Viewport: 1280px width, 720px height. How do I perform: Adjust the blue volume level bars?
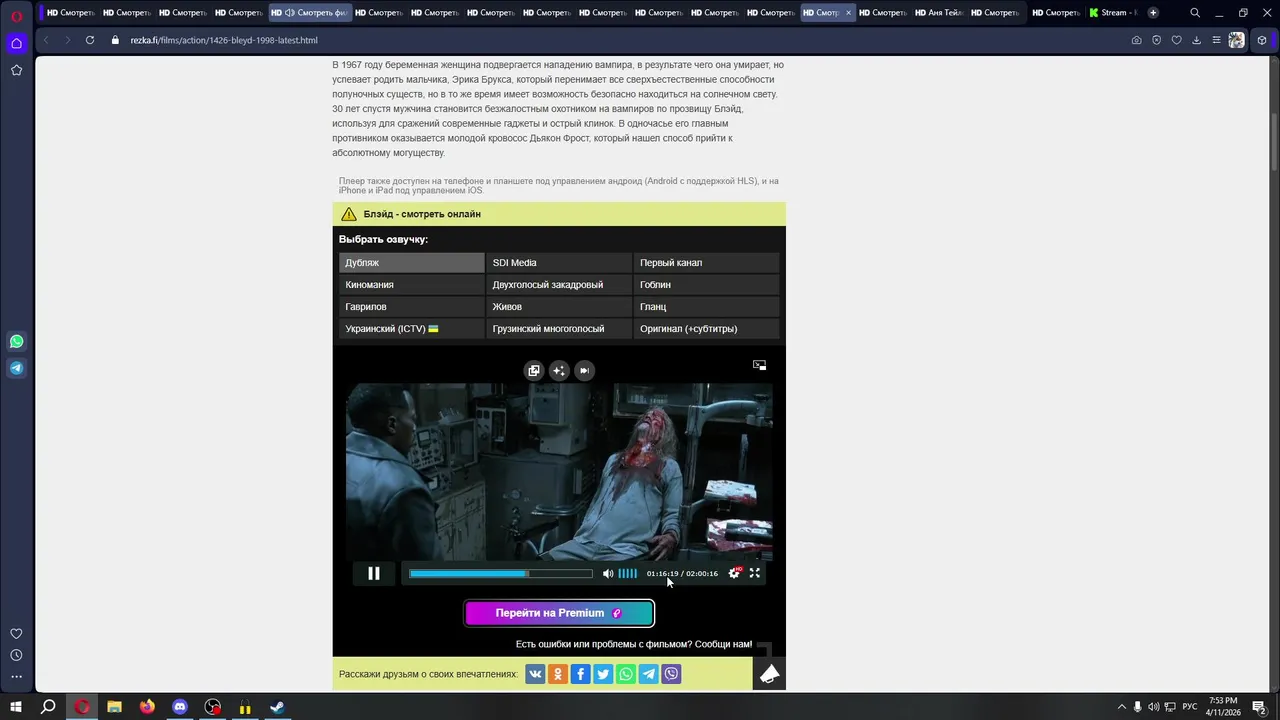(x=627, y=573)
